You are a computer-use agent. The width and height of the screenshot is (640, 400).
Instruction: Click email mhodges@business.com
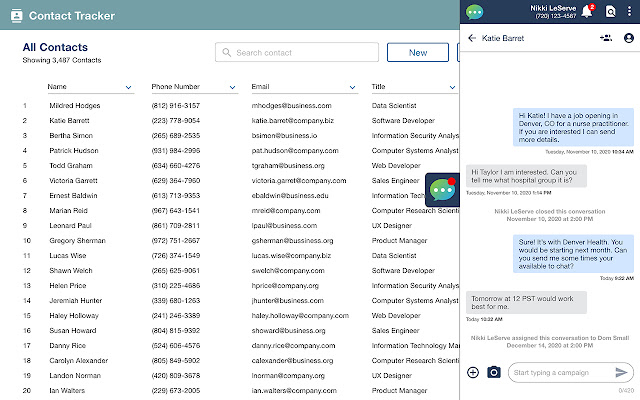click(290, 105)
